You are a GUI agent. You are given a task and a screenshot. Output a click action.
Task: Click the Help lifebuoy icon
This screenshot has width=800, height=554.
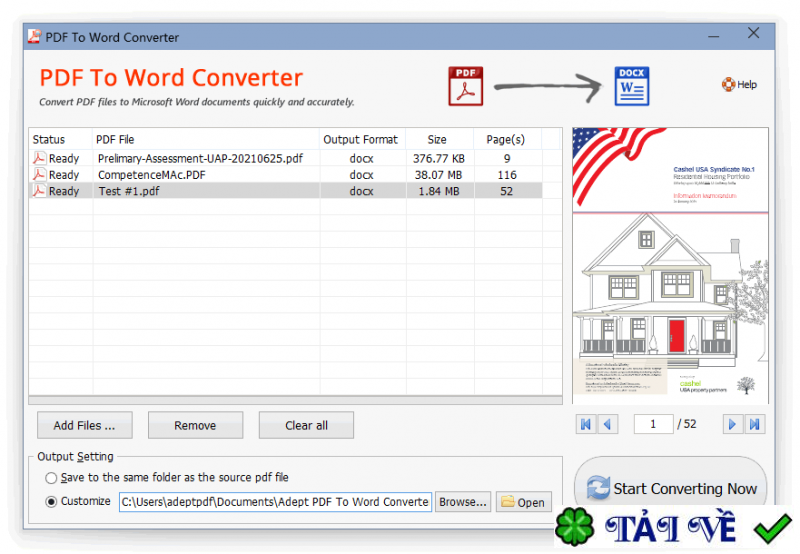[x=728, y=84]
